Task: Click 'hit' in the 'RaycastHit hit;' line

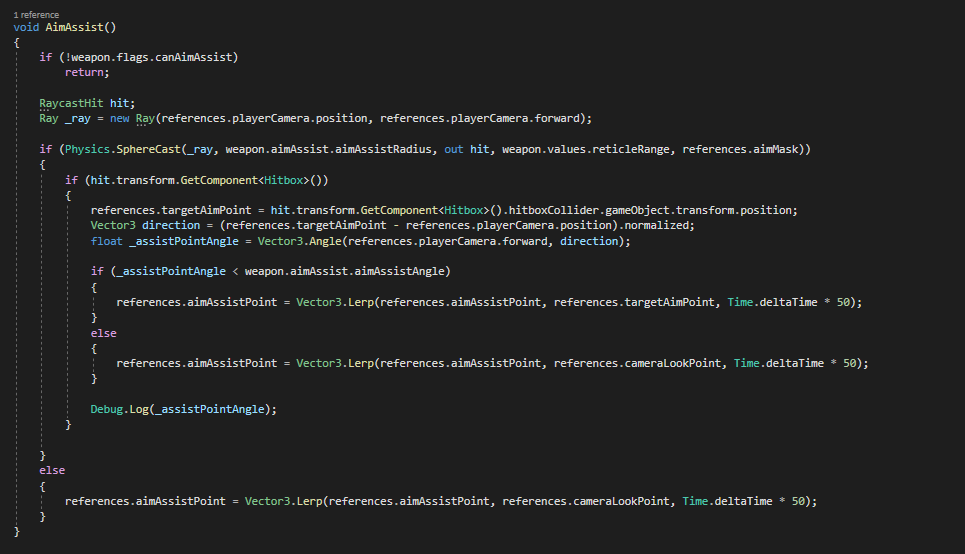Action: (119, 103)
